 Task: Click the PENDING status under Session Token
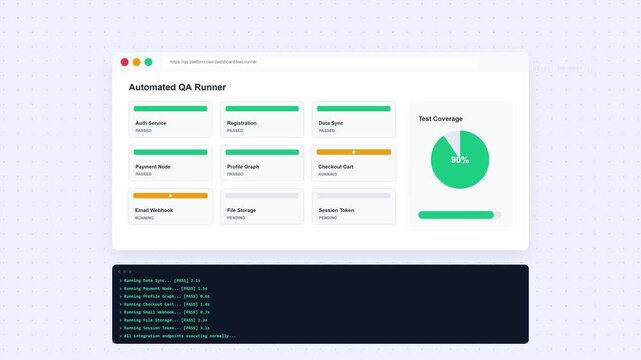coord(328,218)
